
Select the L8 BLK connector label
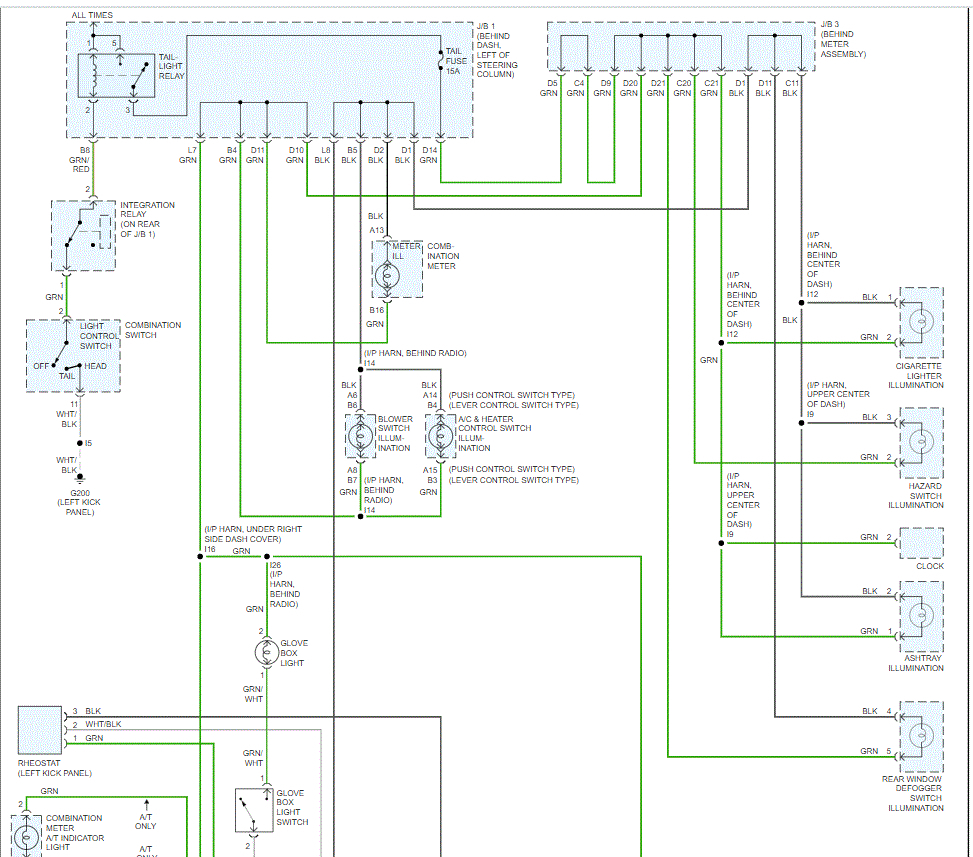point(323,155)
